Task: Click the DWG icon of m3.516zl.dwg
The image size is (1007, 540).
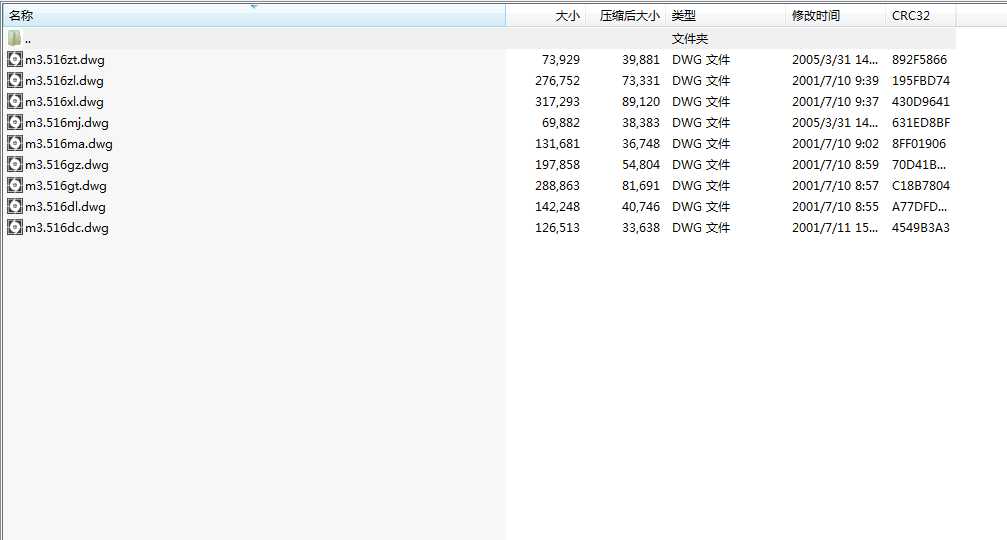Action: (x=15, y=81)
